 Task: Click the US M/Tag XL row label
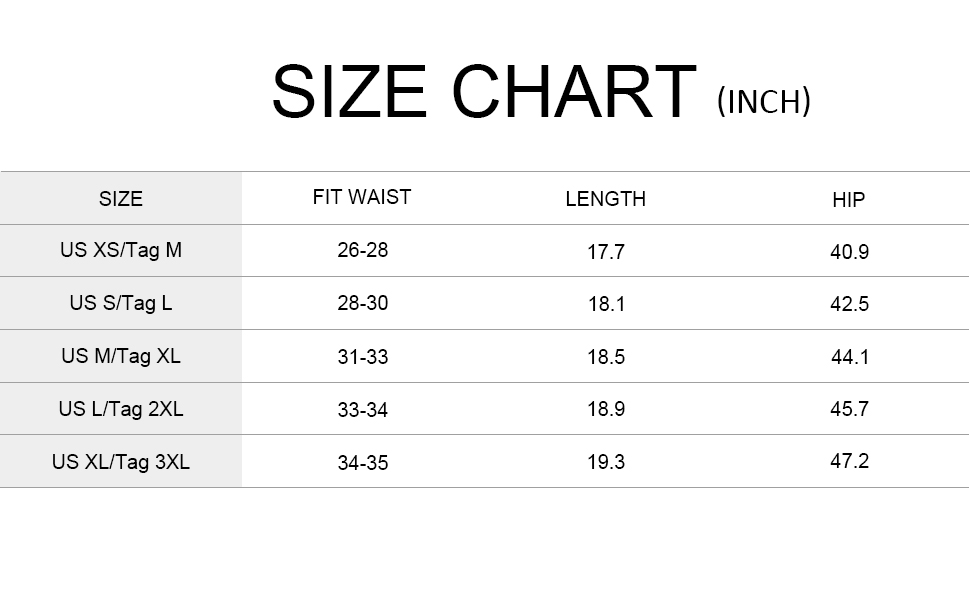(121, 356)
